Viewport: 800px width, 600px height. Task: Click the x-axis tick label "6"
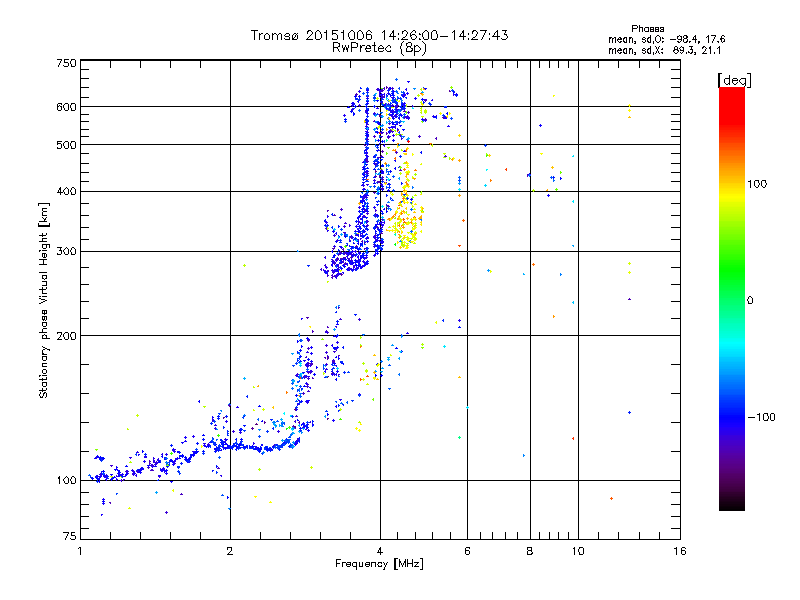click(467, 551)
